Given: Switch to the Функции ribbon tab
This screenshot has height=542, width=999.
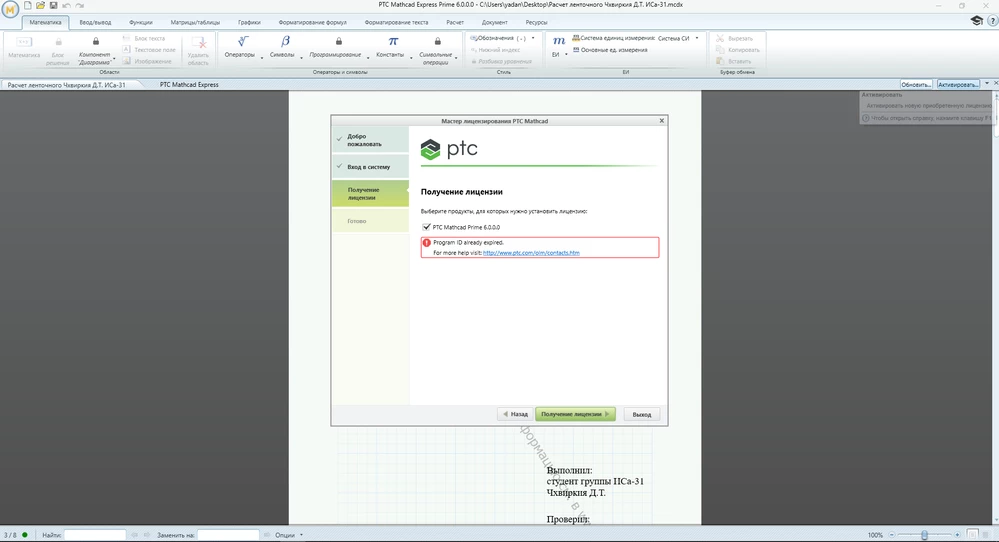Looking at the screenshot, I should click(x=141, y=22).
